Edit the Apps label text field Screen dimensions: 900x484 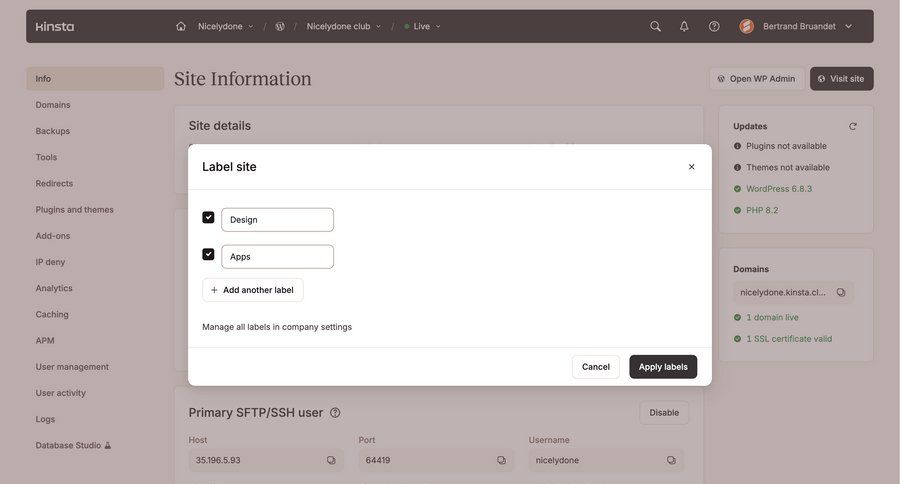(x=277, y=257)
